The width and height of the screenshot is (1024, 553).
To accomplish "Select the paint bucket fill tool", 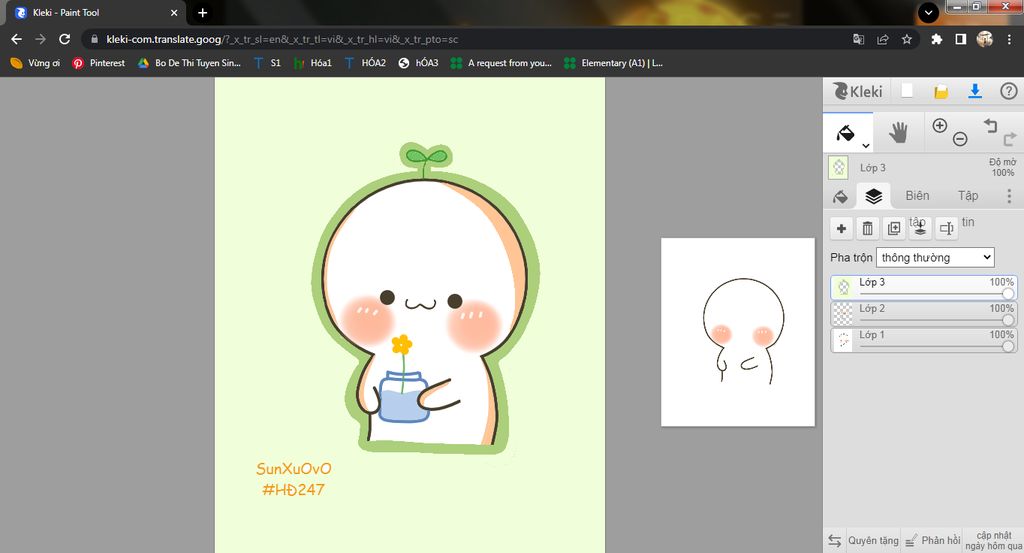I will click(845, 133).
